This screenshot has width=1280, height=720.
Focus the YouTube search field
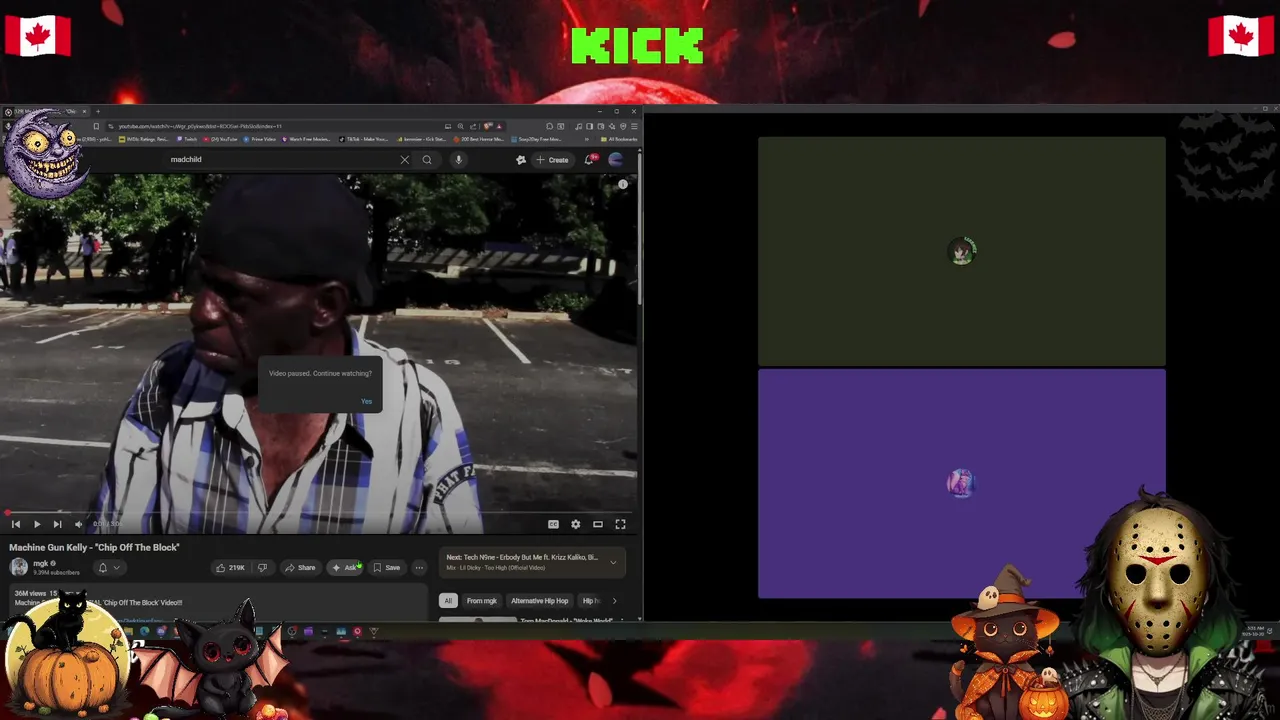click(x=280, y=159)
